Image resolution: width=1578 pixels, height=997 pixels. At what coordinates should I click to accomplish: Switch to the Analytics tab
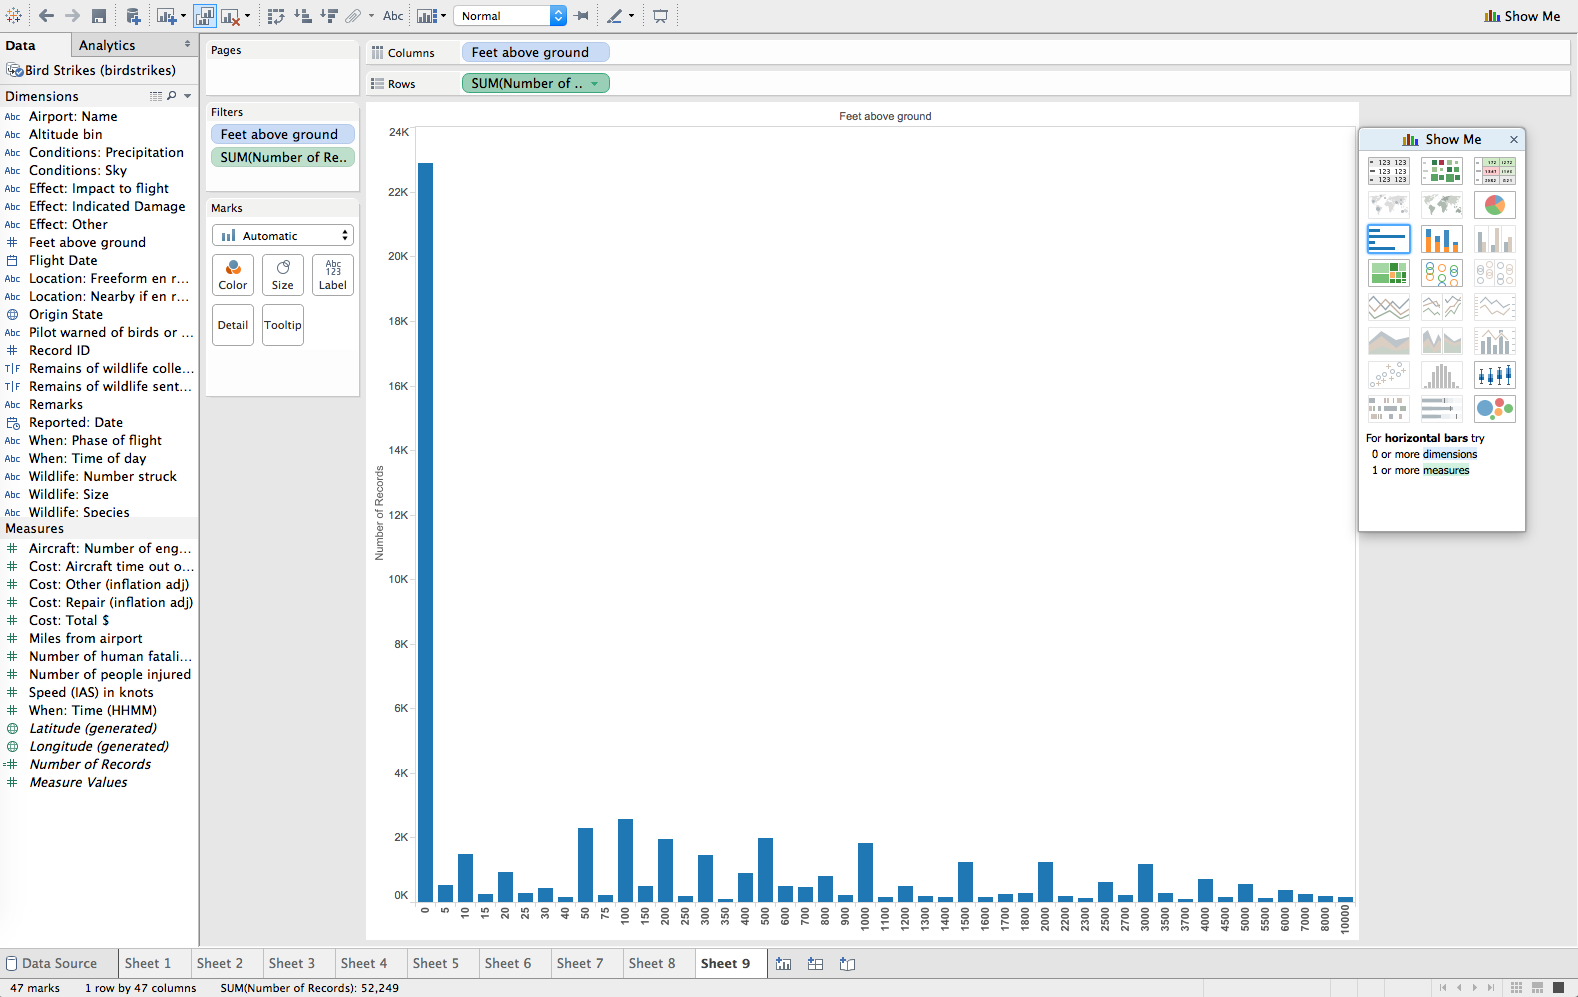pos(107,45)
